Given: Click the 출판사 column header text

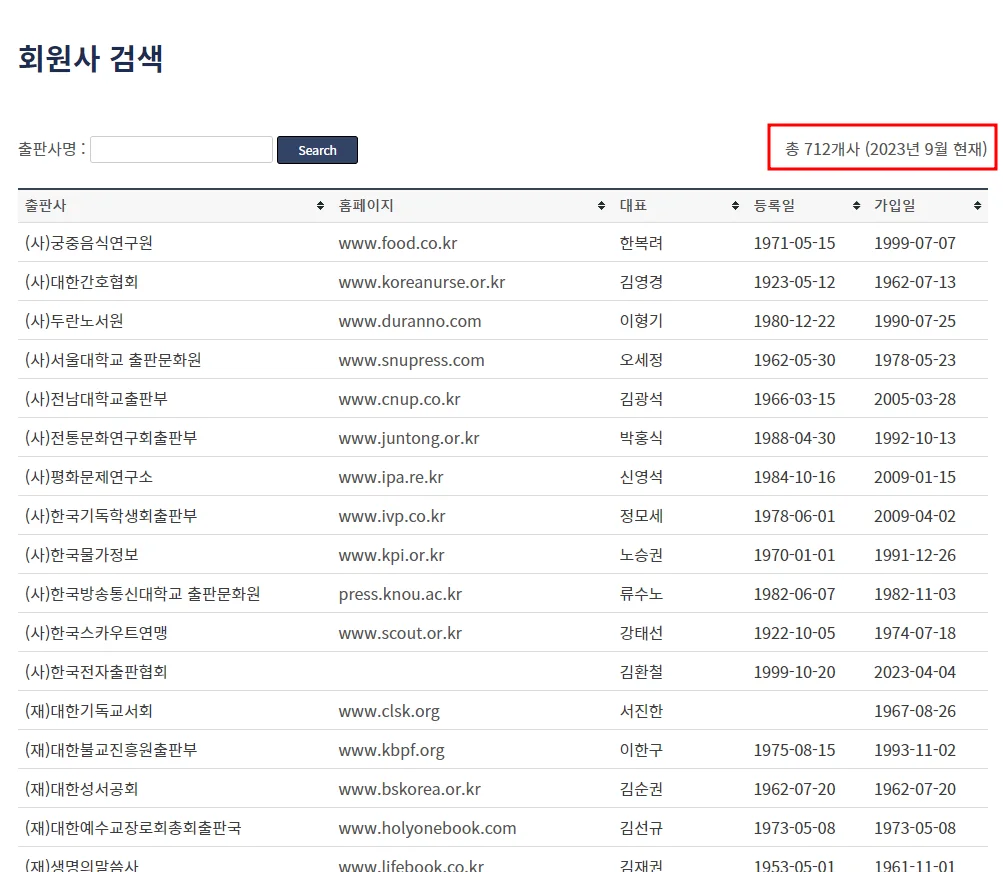Looking at the screenshot, I should coord(46,206).
